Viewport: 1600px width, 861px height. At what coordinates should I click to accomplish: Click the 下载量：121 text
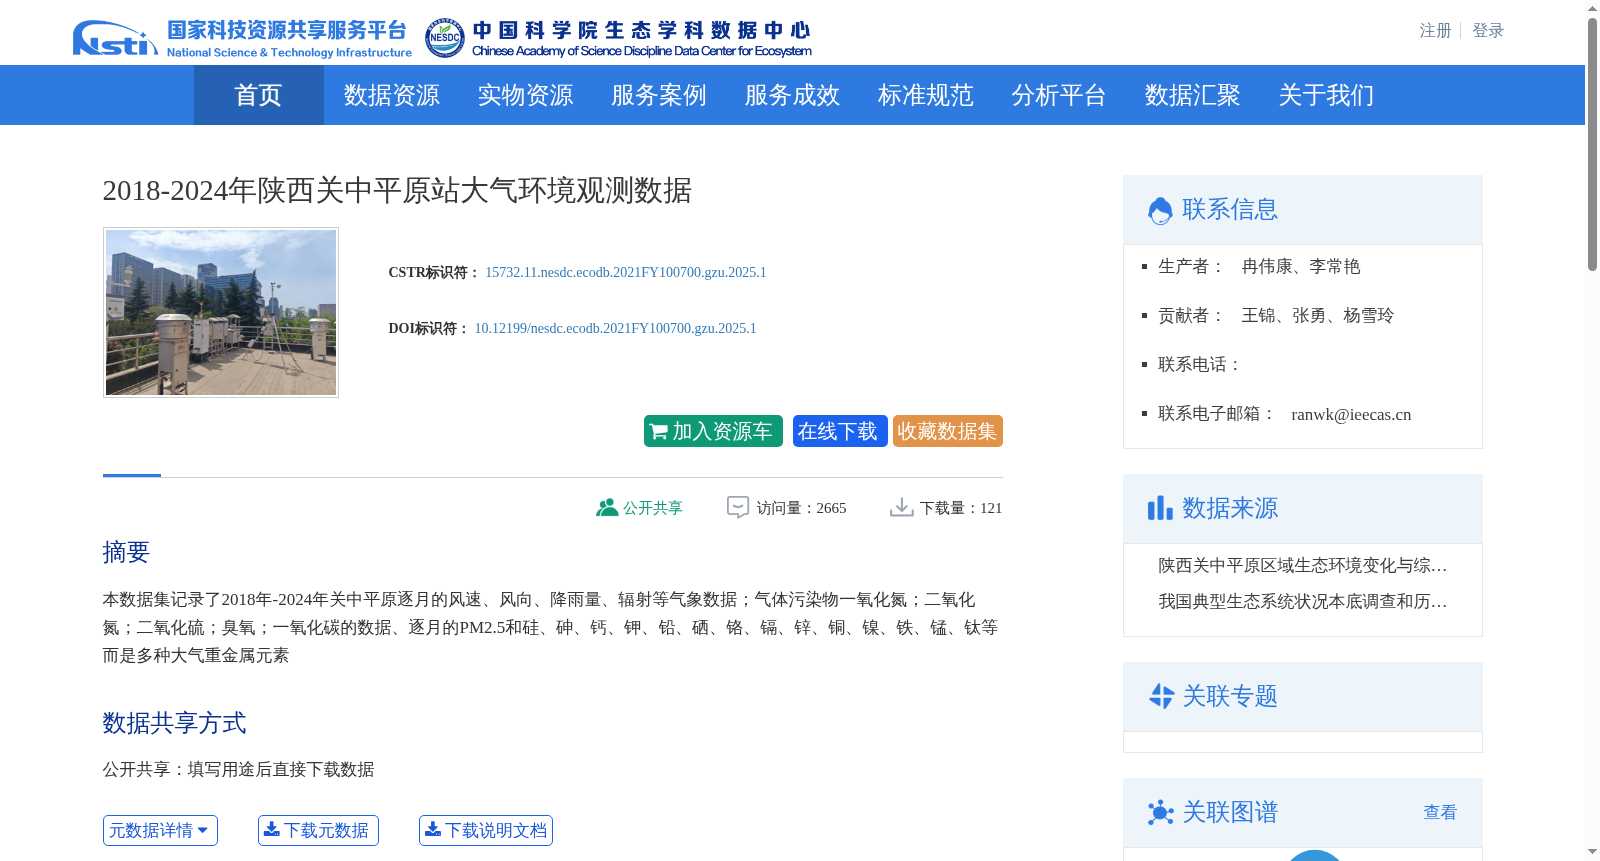coord(961,508)
